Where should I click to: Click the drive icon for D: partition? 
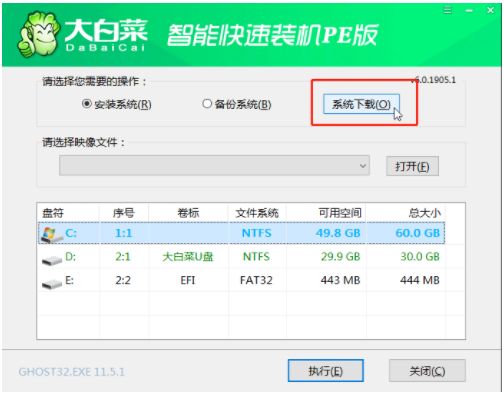[52, 260]
